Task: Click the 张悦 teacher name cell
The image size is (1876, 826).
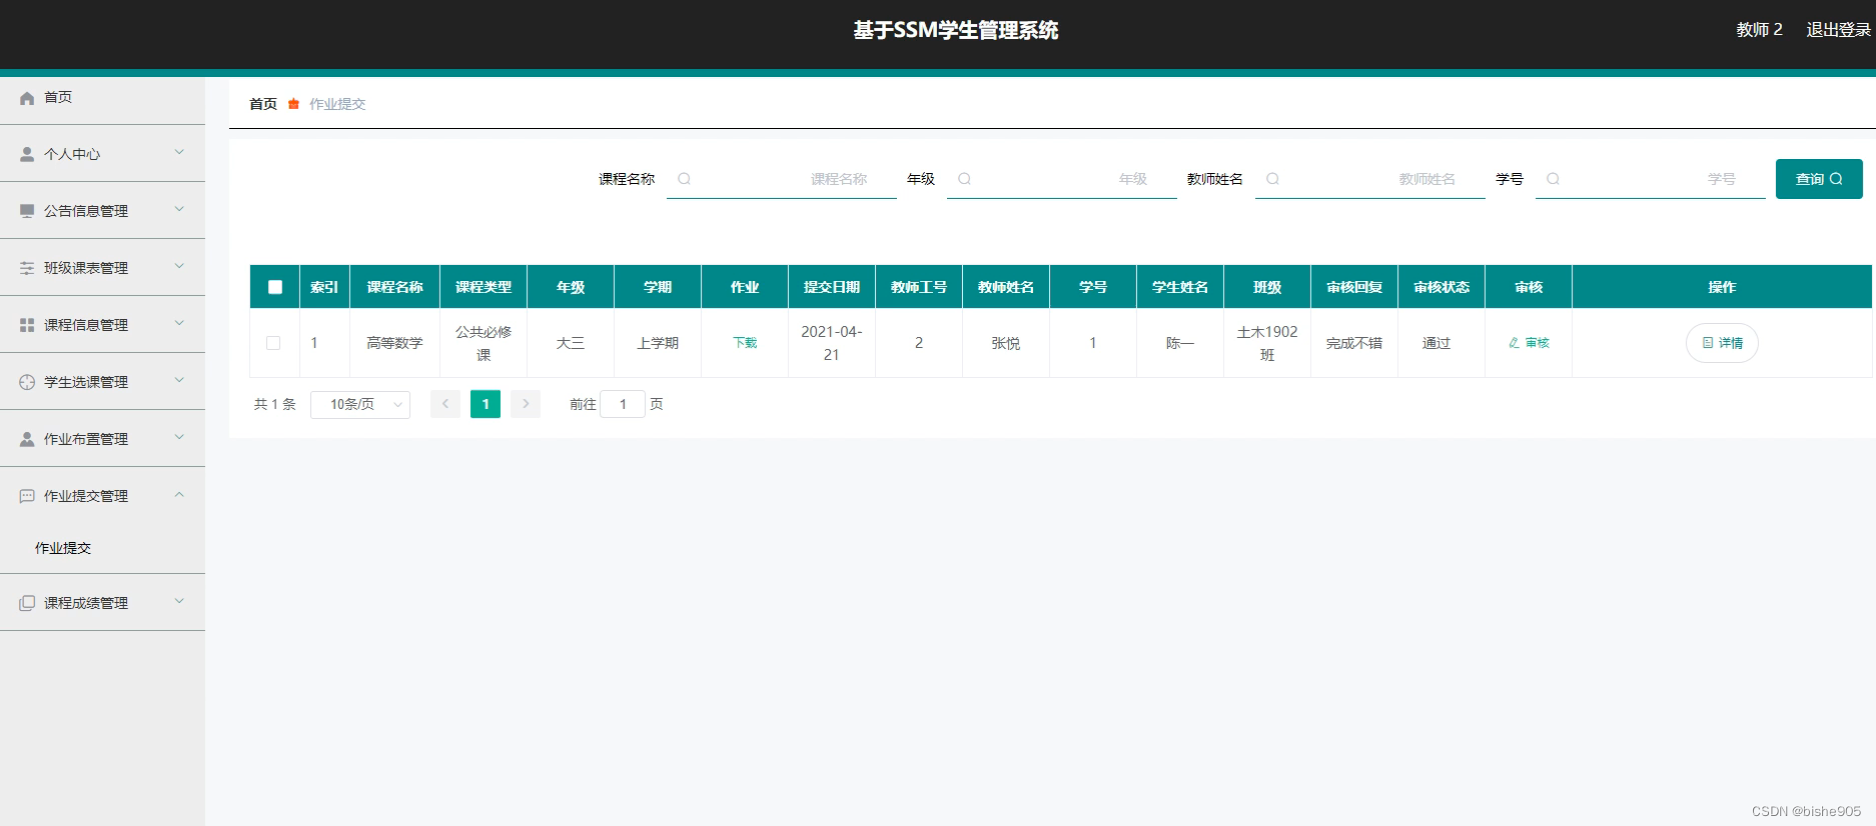Action: coord(1006,343)
